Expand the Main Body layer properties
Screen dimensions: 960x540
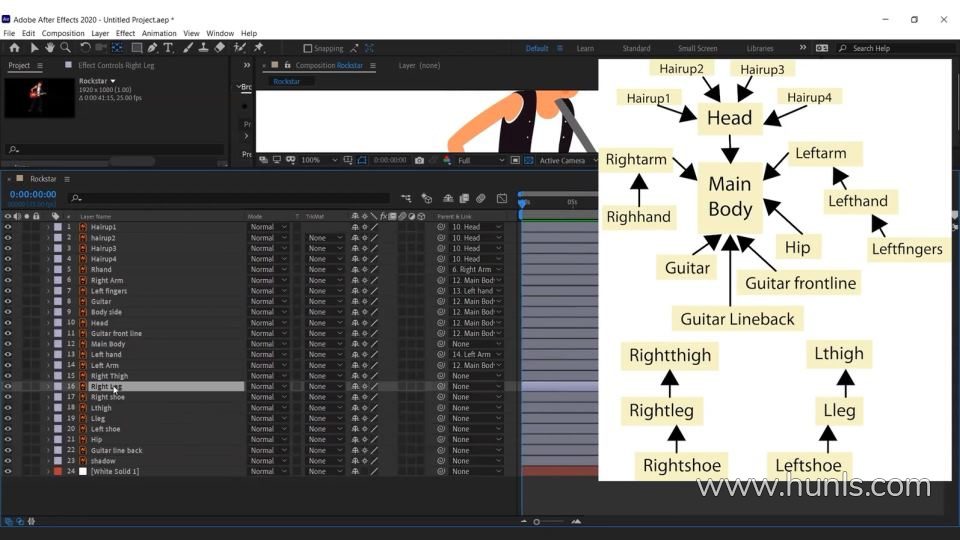pos(47,344)
